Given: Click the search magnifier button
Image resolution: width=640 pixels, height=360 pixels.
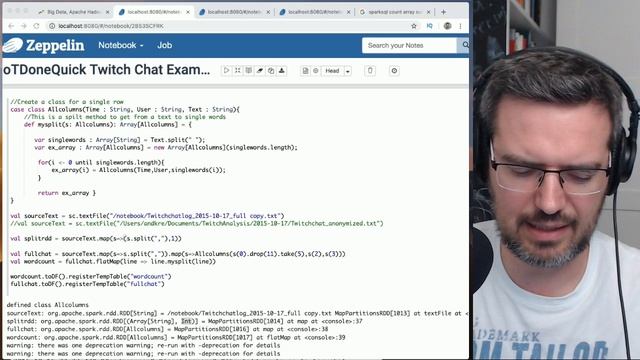Looking at the screenshot, I should [x=464, y=45].
